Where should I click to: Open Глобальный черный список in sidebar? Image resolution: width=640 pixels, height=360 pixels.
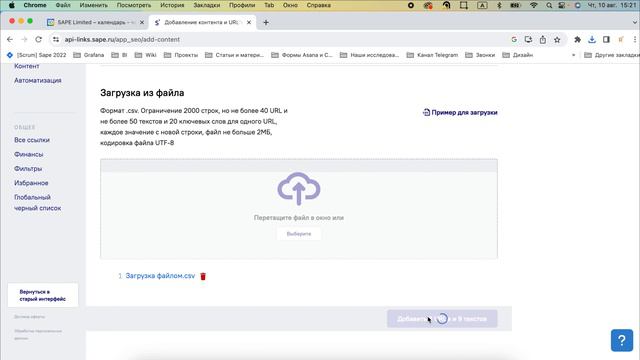point(38,202)
